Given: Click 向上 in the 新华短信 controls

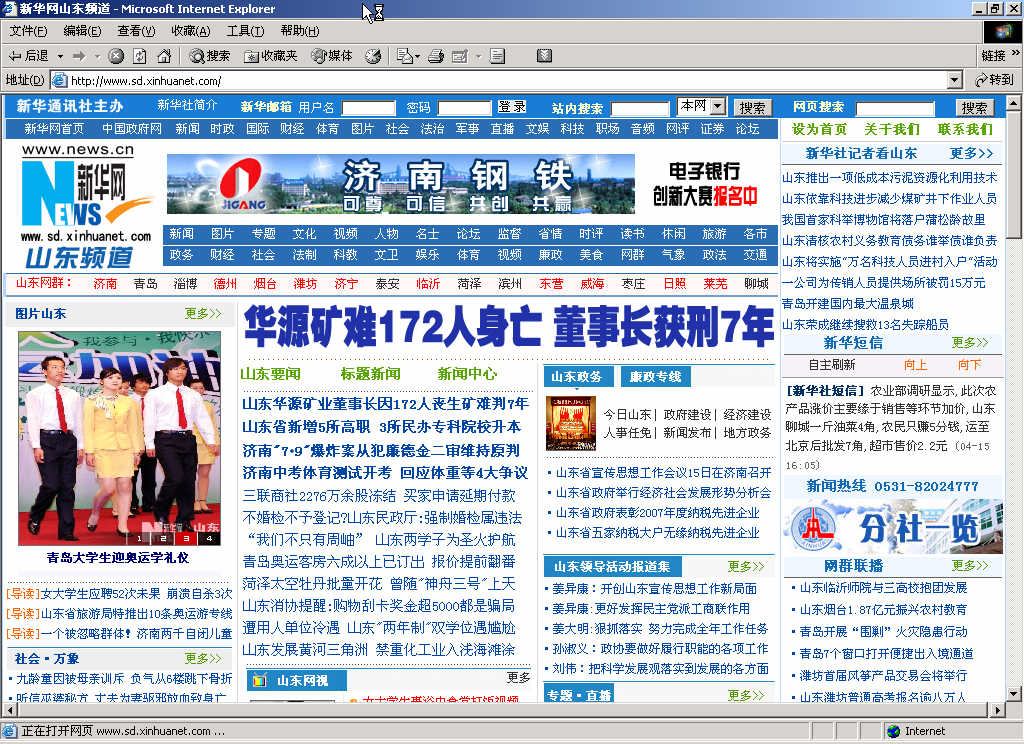Looking at the screenshot, I should 915,364.
